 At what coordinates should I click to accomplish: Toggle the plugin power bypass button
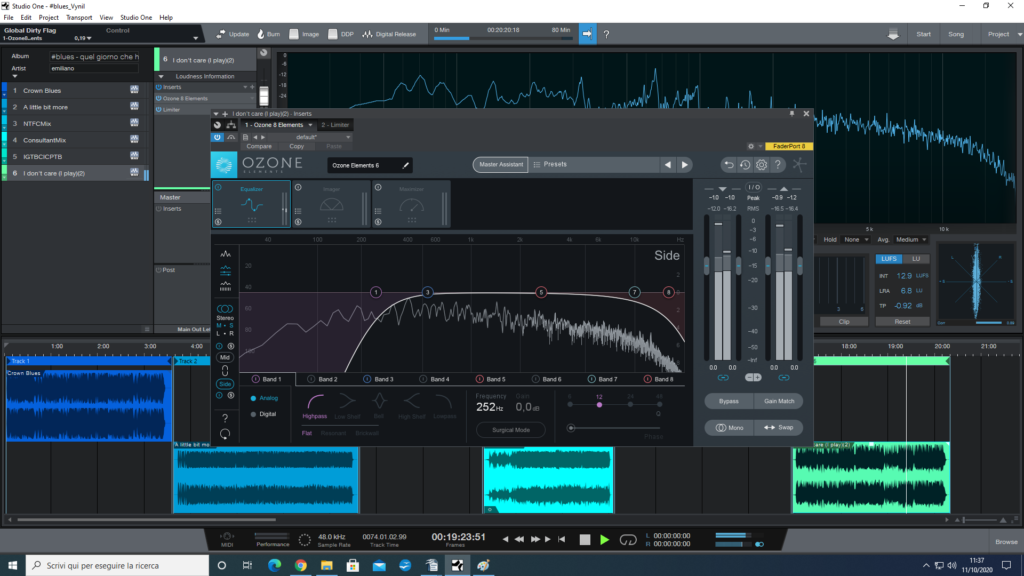(x=217, y=137)
